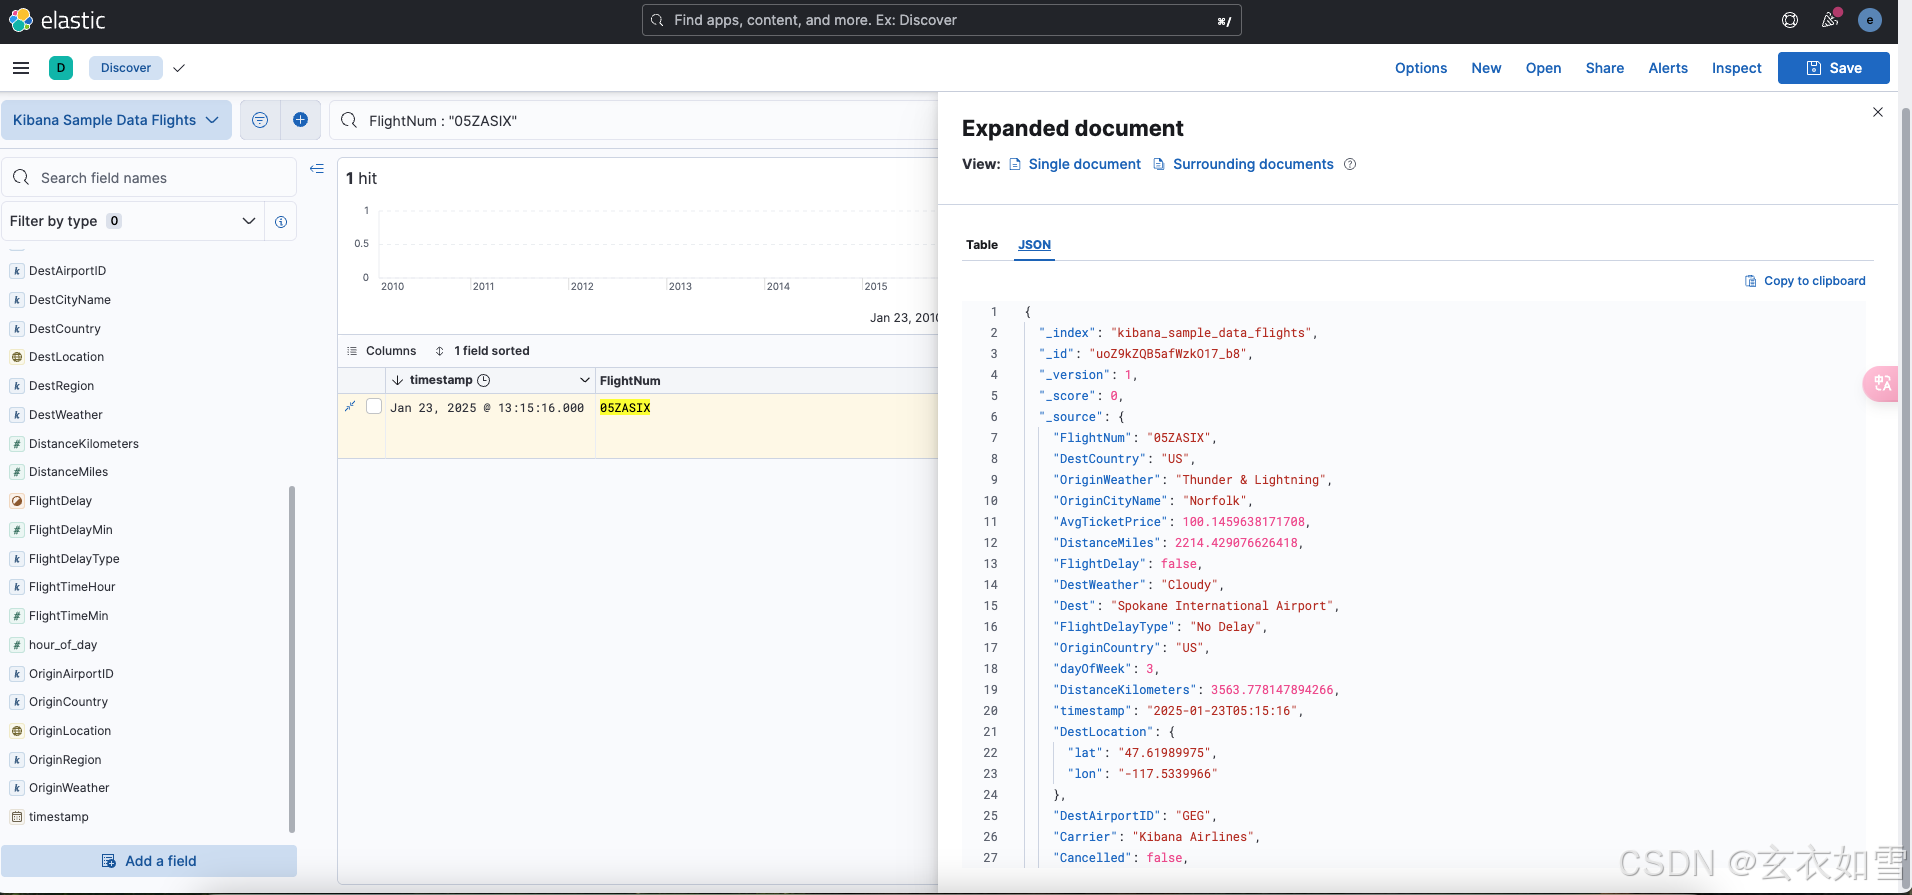This screenshot has height=895, width=1912.
Task: Click help icon beside Surrounding documents
Action: 1350,164
